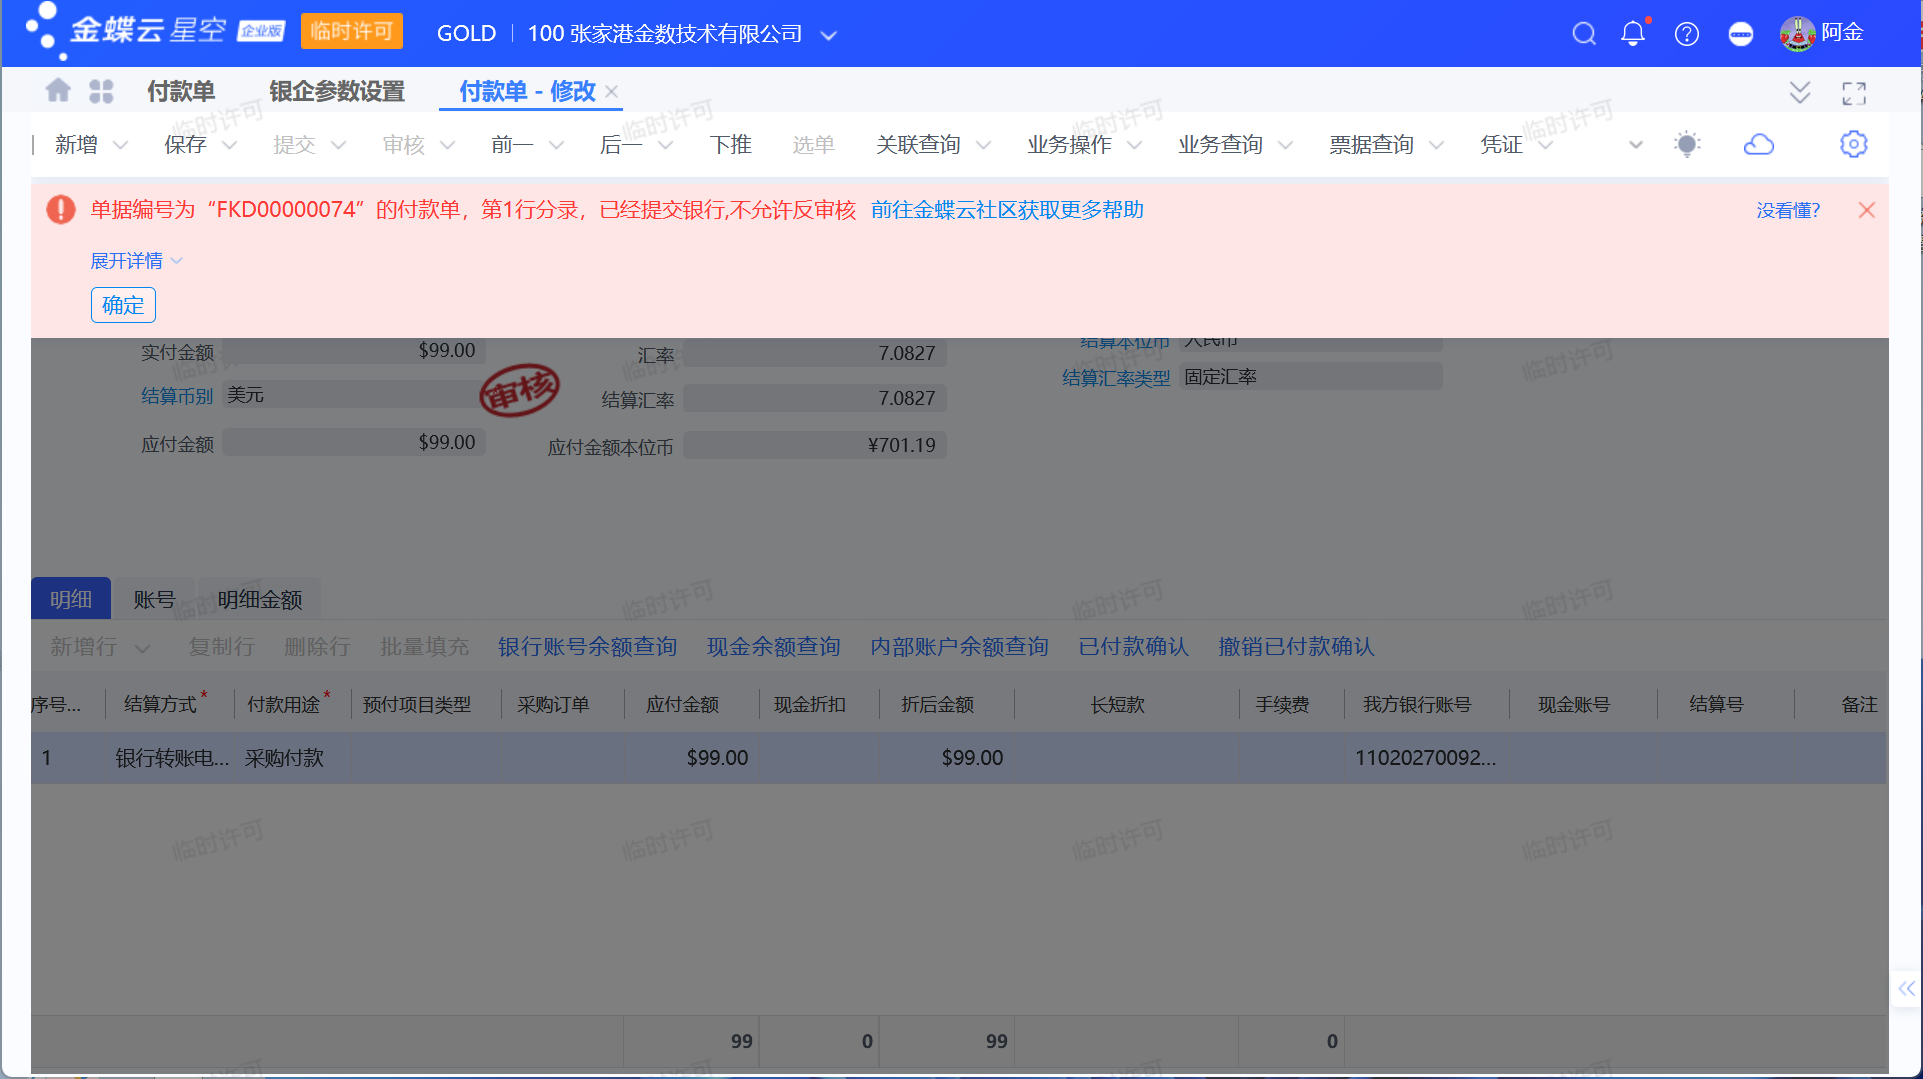This screenshot has height=1079, width=1923.
Task: Select the 付款单 - 修改 tab
Action: pos(527,91)
